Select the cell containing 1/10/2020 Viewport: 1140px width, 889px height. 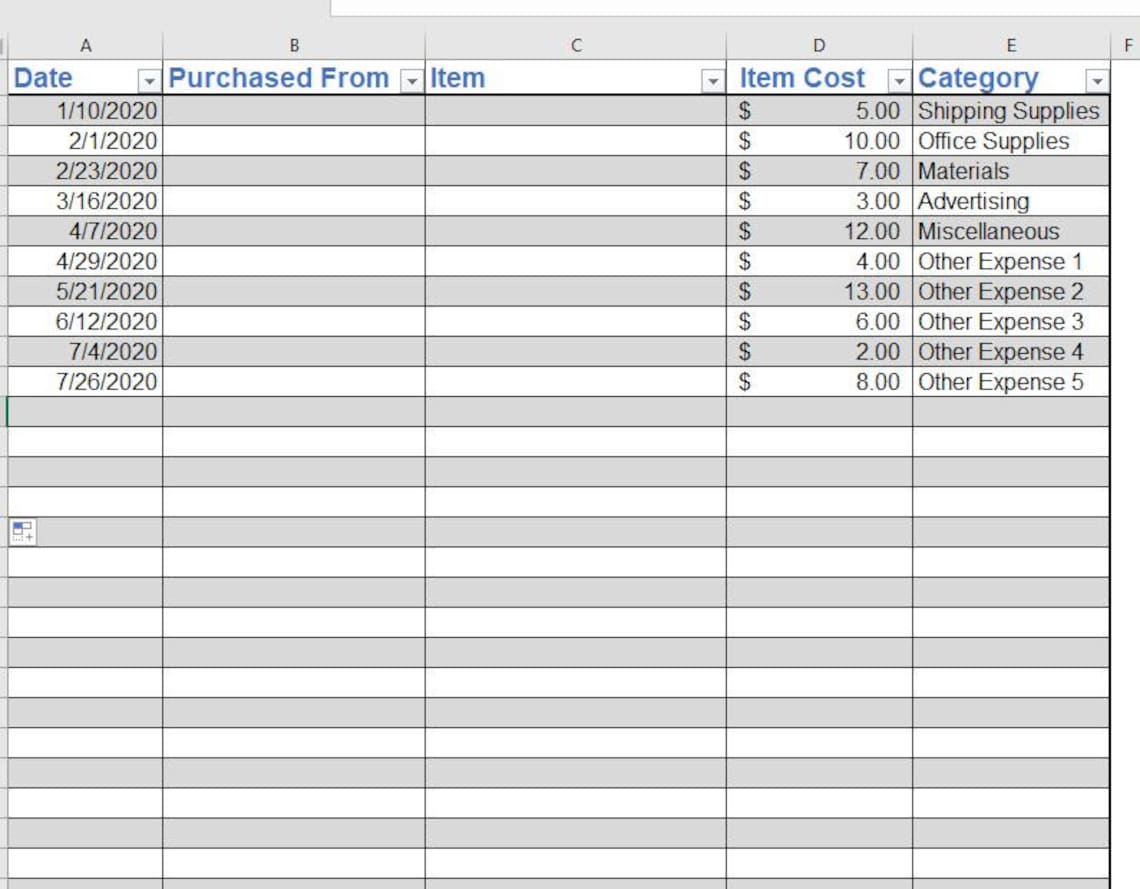point(120,111)
